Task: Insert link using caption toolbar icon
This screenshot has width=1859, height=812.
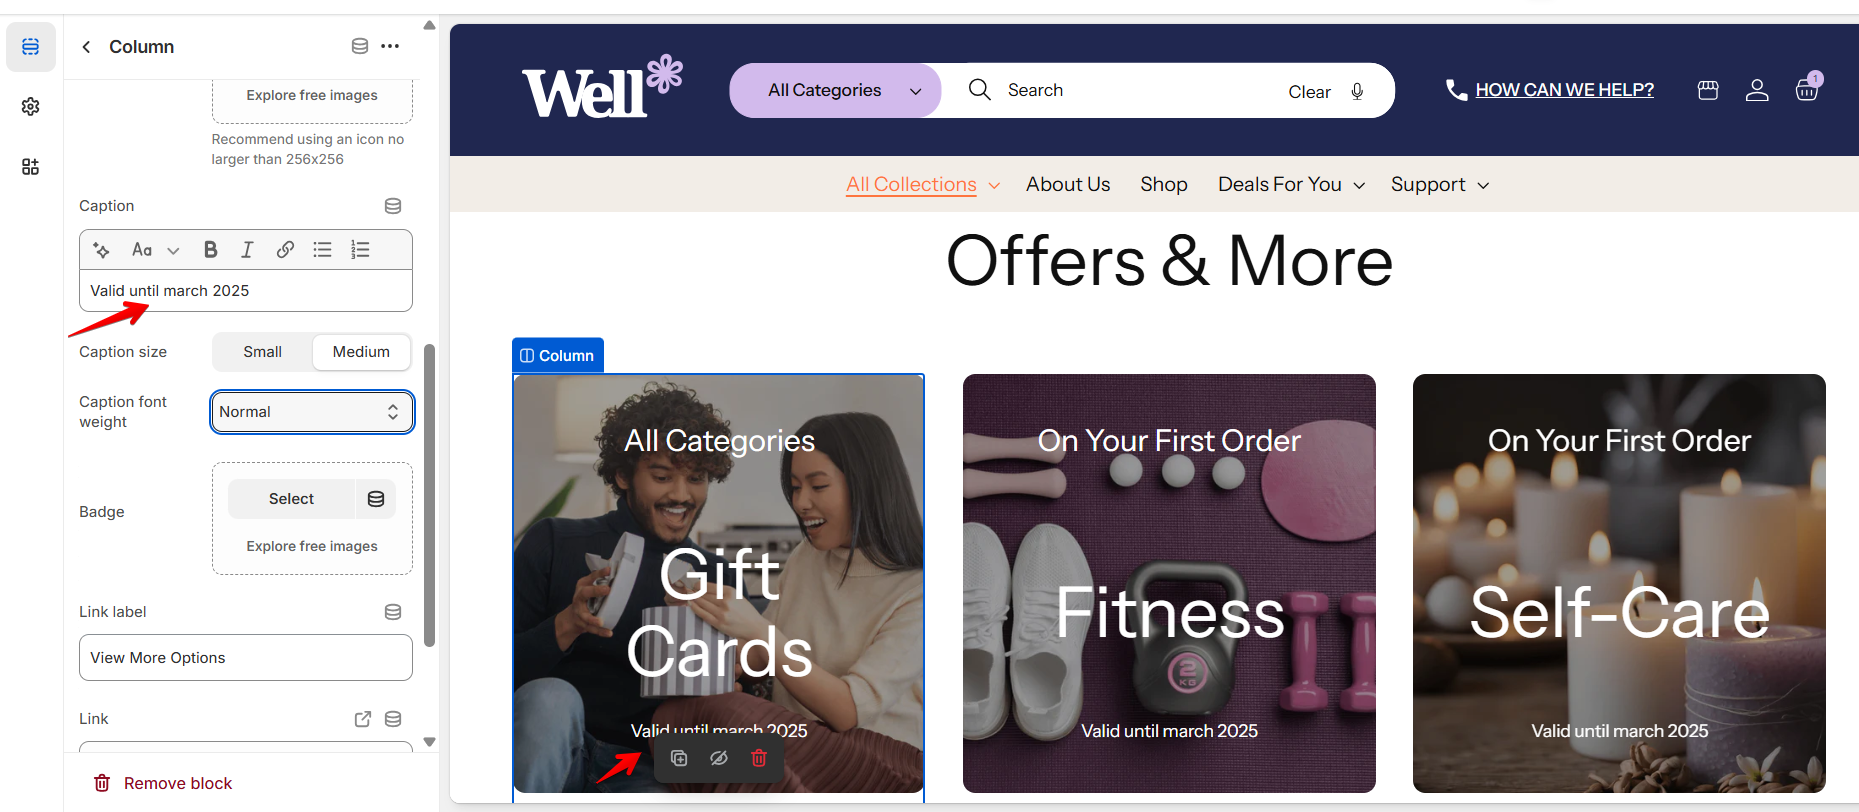Action: pos(285,250)
